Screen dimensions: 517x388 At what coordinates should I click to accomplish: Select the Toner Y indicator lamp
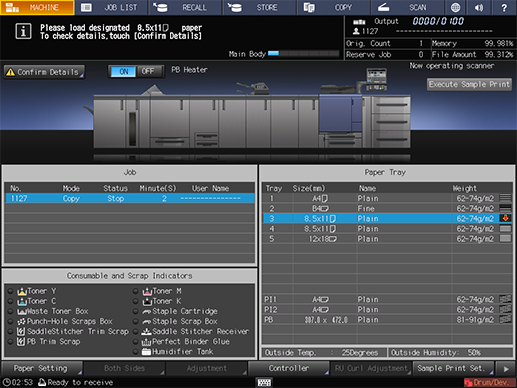click(10, 291)
